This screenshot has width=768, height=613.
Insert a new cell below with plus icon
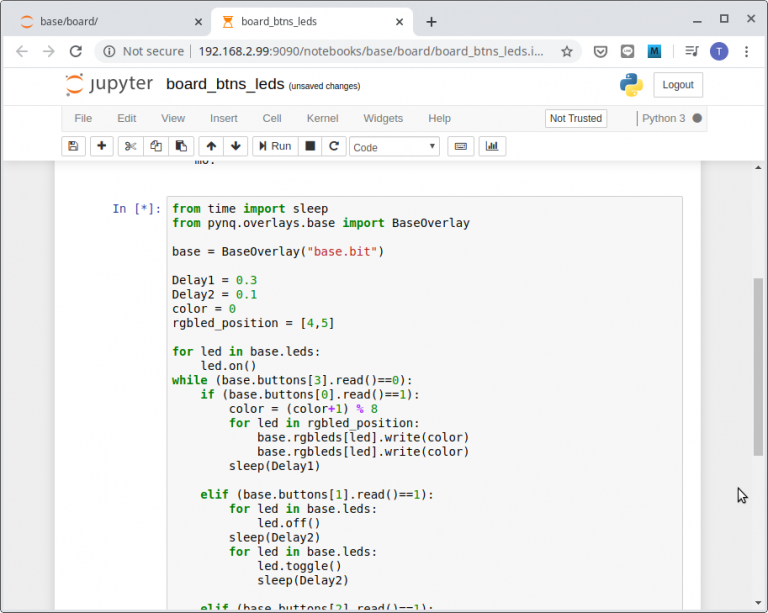[102, 146]
